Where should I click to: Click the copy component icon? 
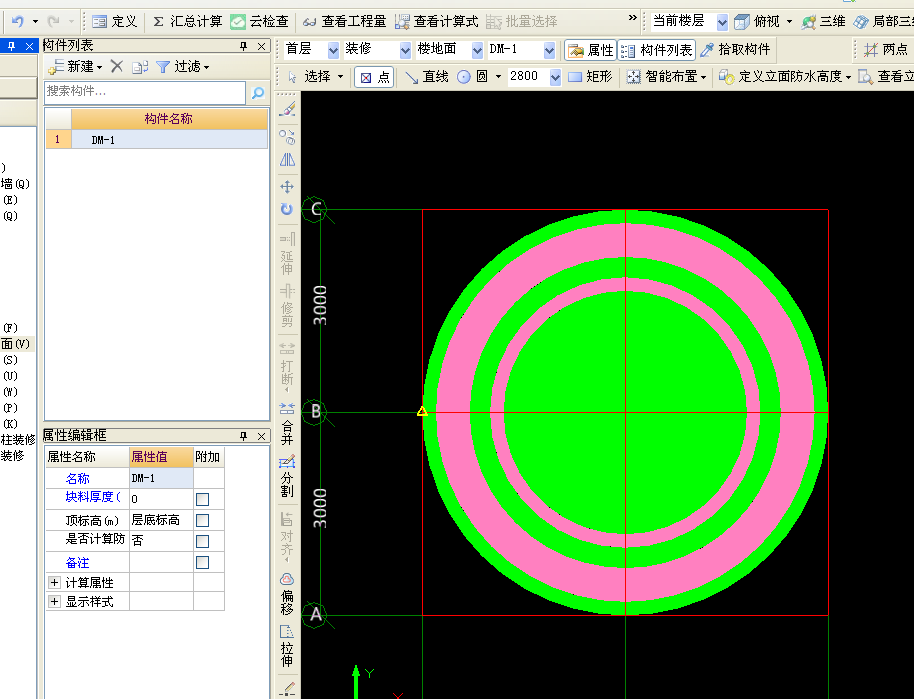click(x=140, y=67)
